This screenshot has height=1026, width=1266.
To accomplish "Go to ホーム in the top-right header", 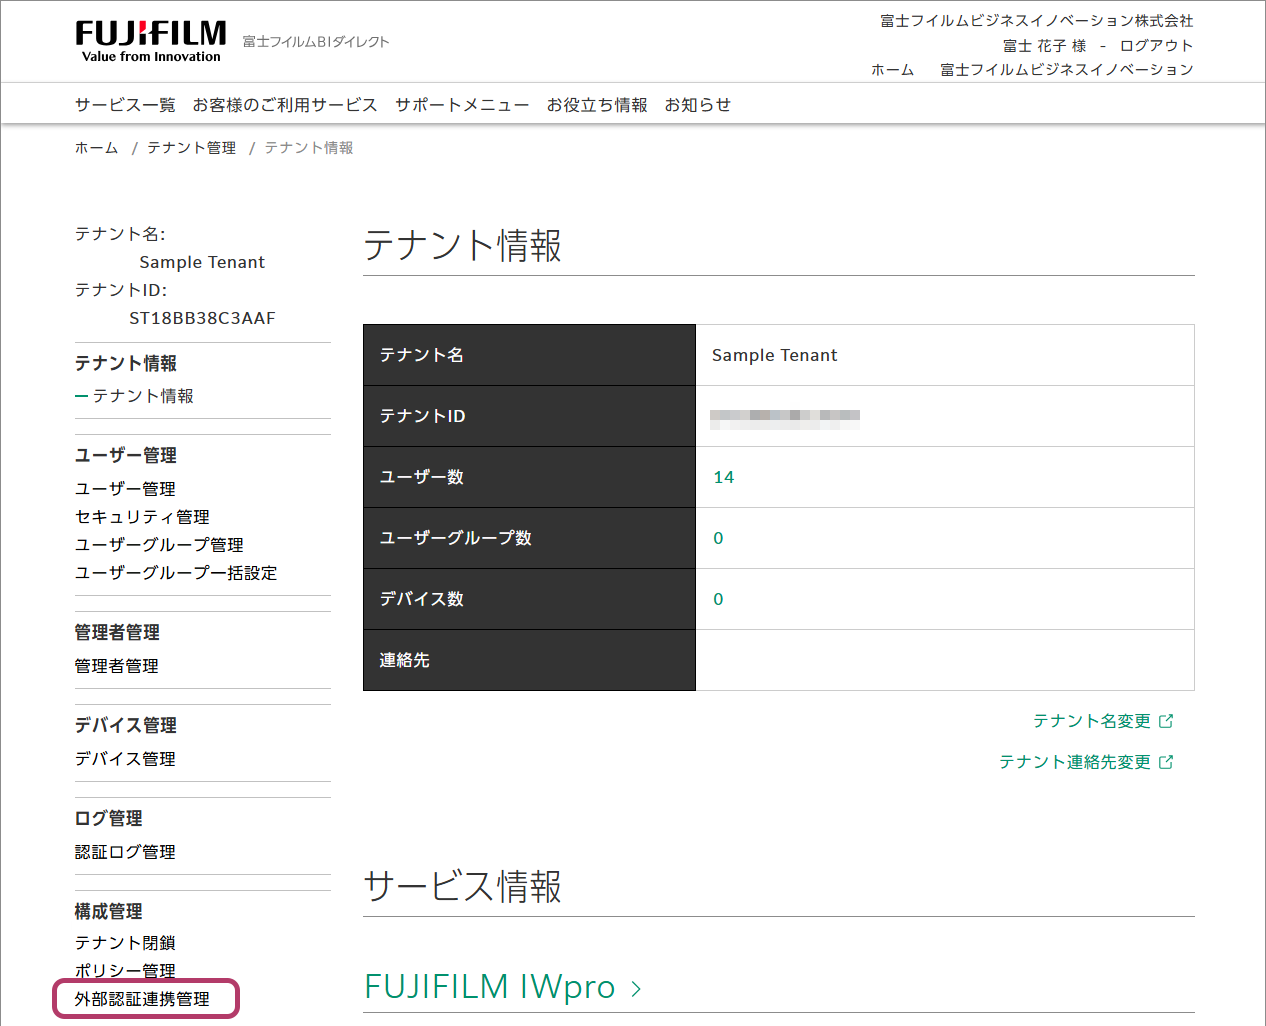I will tap(893, 70).
